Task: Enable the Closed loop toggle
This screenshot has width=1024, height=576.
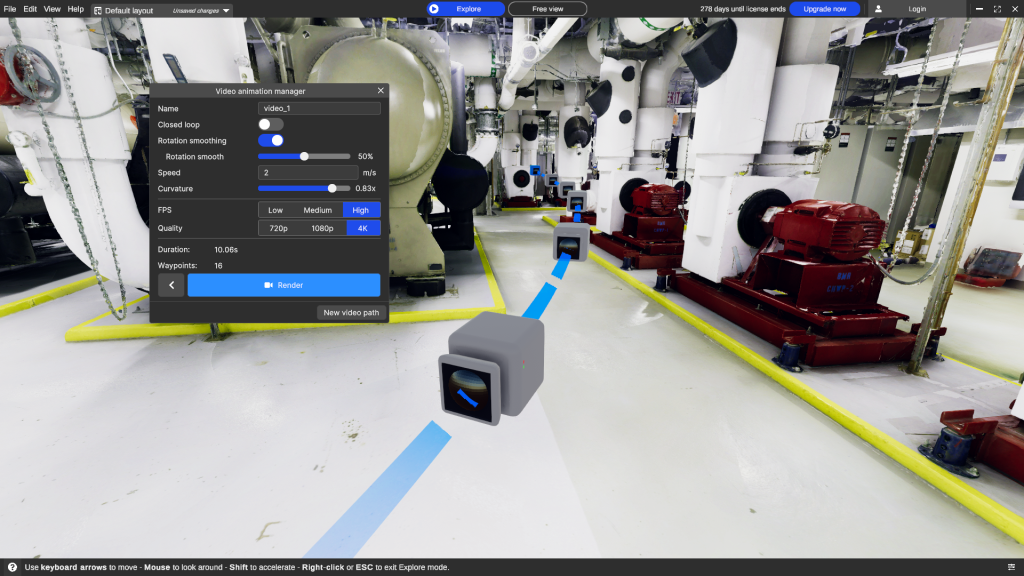Action: [270, 125]
